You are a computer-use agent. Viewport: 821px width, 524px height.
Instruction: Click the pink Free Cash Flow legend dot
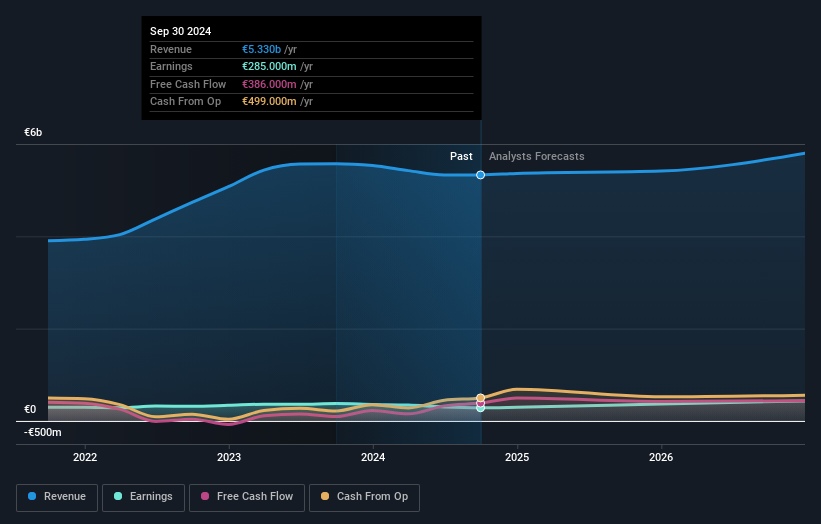pyautogui.click(x=205, y=496)
